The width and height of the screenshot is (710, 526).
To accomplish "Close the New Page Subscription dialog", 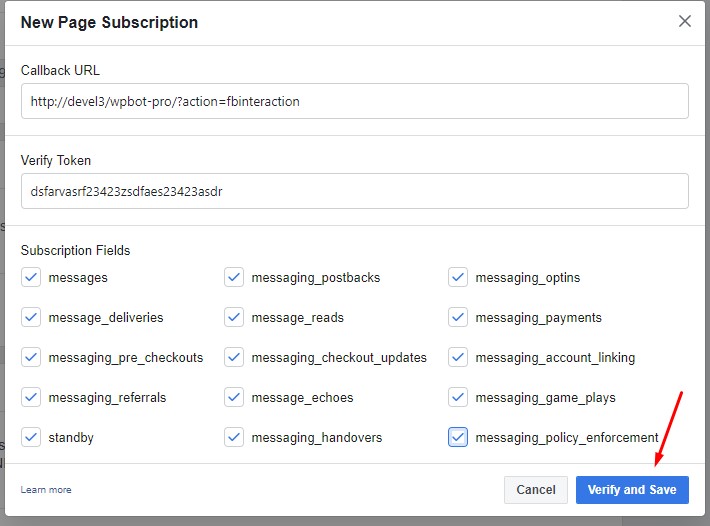I will click(x=685, y=21).
